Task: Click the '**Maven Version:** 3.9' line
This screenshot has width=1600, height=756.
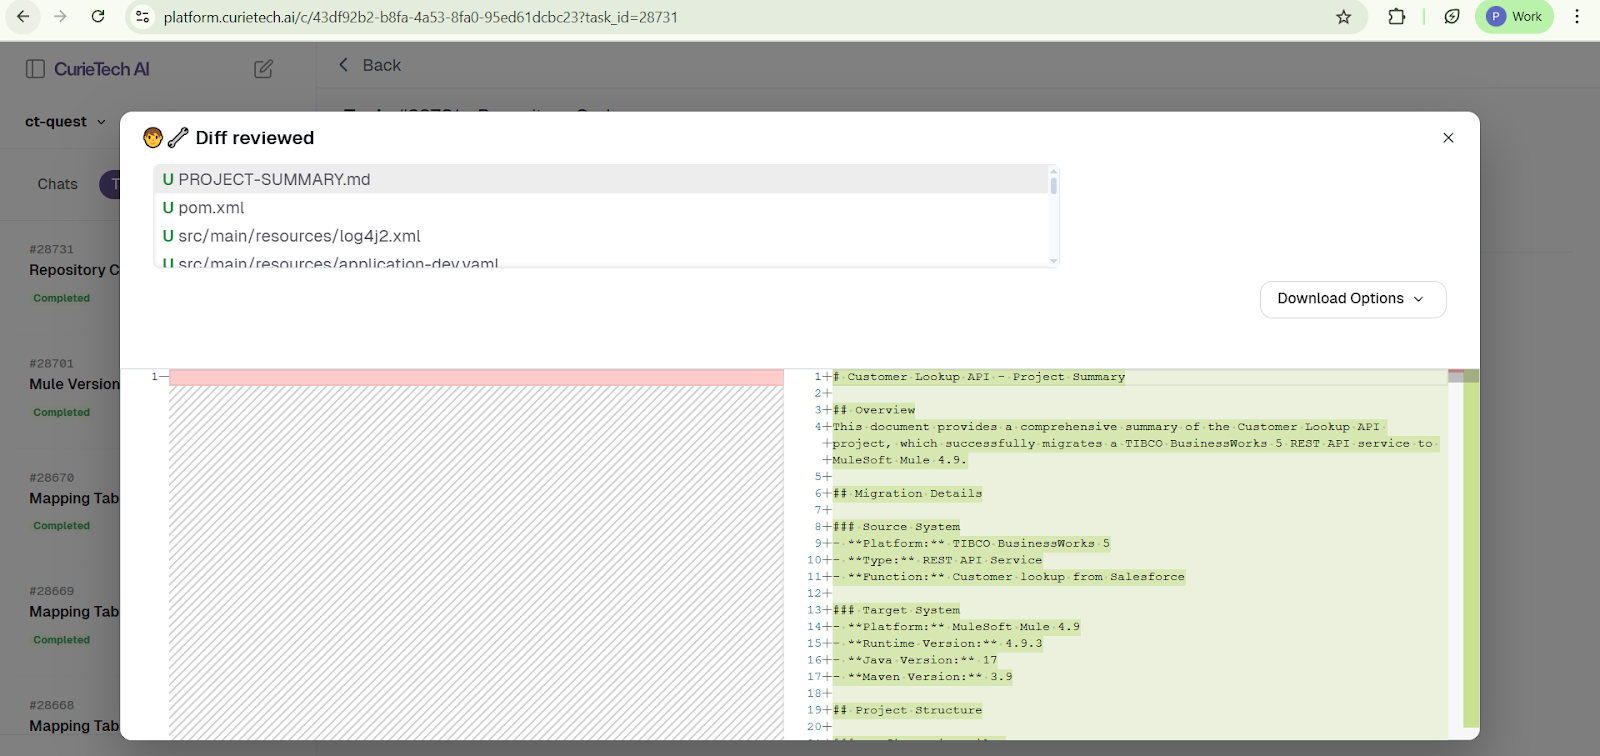Action: click(x=923, y=677)
